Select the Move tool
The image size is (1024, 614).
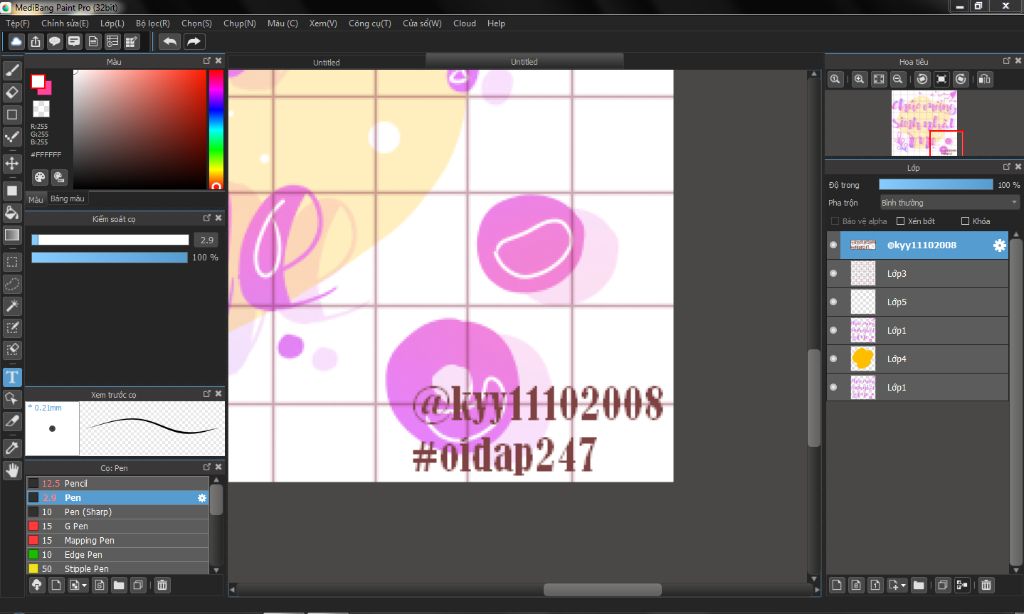click(12, 163)
